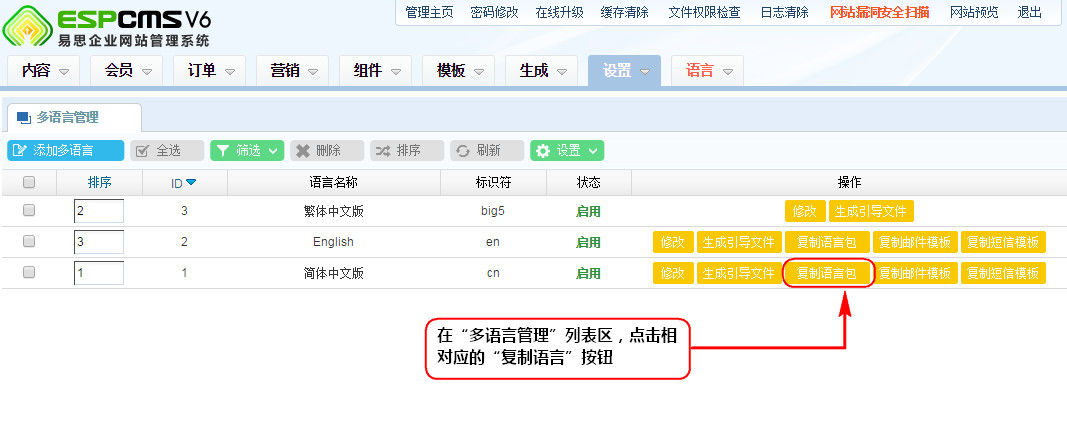Select the 多语言管理 tab
The image size is (1067, 436).
click(72, 118)
